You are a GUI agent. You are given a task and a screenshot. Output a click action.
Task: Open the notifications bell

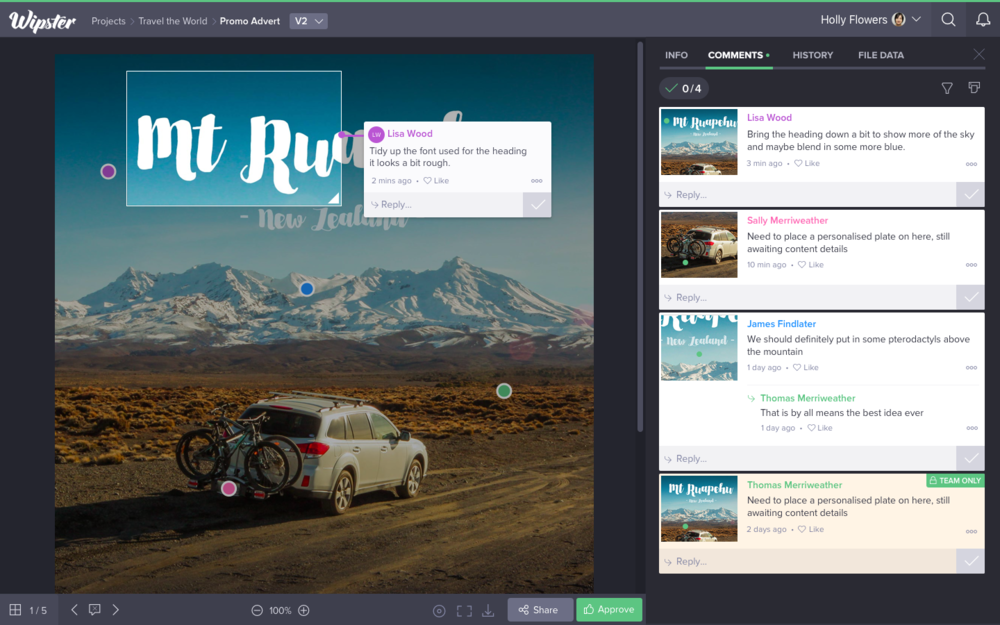(x=983, y=20)
